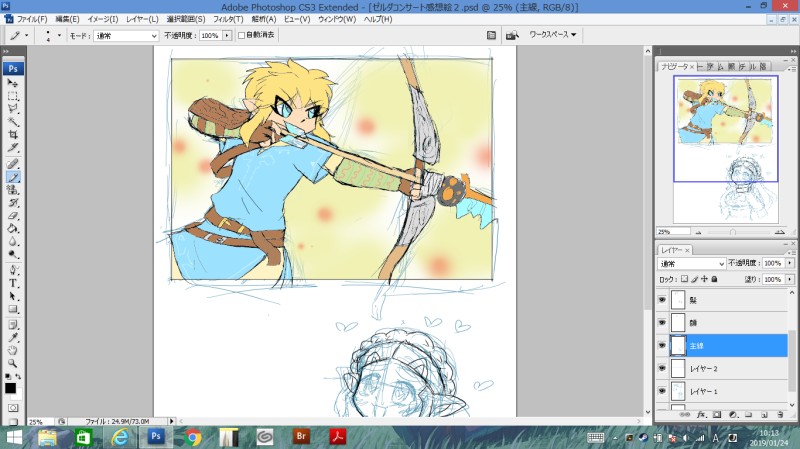This screenshot has height=449, width=800.
Task: Select the Move tool
Action: 13,83
